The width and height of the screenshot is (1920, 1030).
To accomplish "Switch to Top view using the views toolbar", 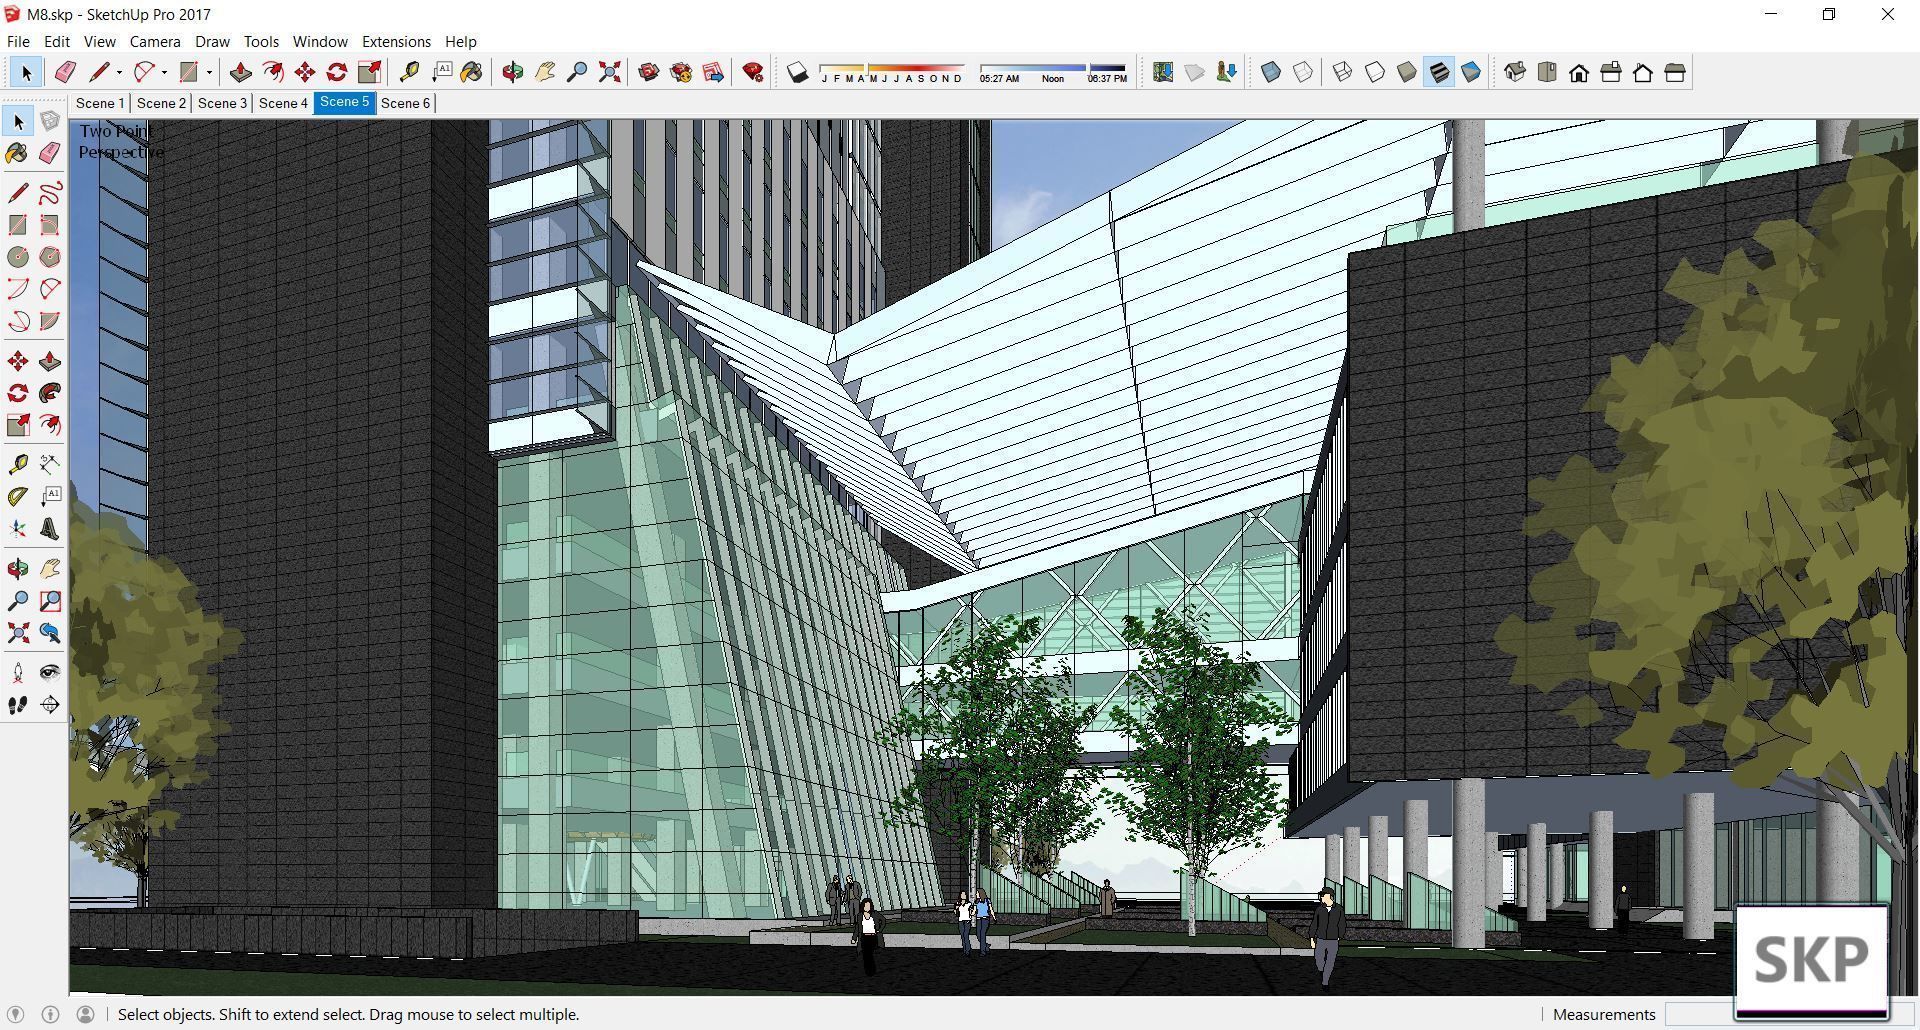I will [x=1546, y=72].
